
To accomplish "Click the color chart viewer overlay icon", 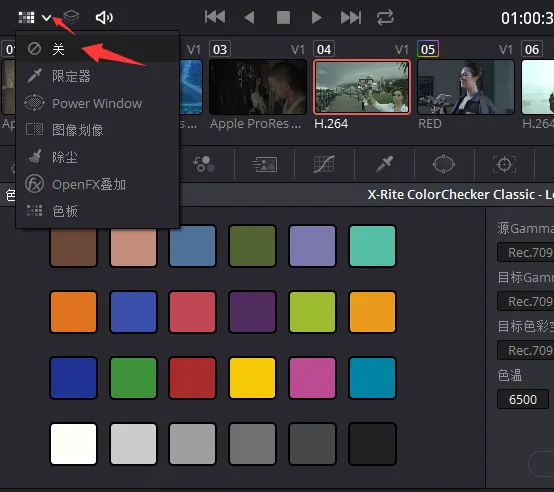I will (x=26, y=17).
